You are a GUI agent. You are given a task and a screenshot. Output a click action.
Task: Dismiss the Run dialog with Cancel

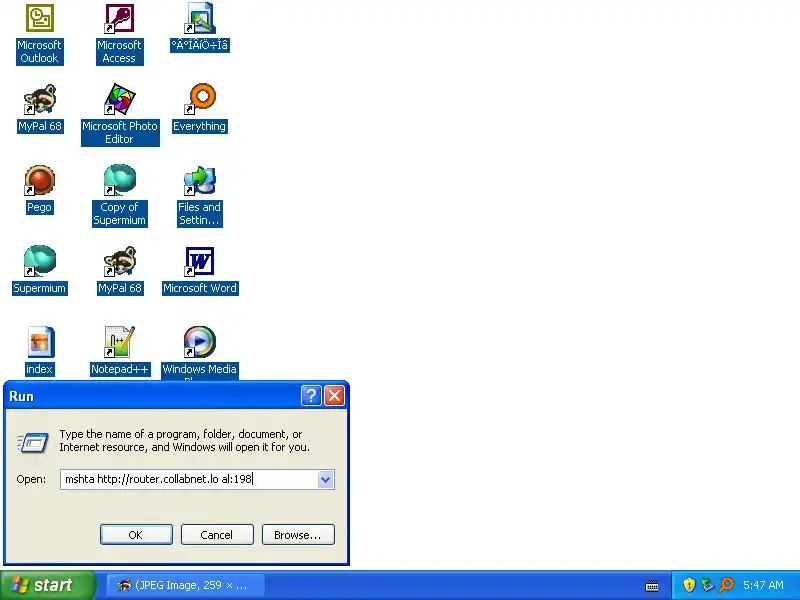(217, 535)
